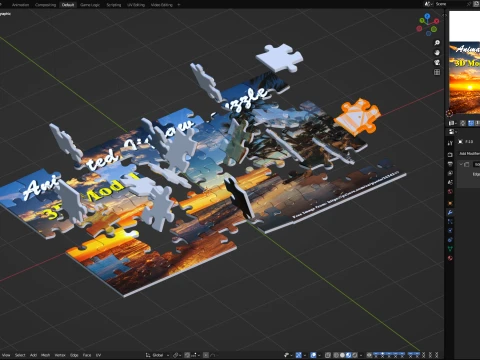Open the pivot point dropdown
The height and width of the screenshot is (360, 480).
click(177, 355)
